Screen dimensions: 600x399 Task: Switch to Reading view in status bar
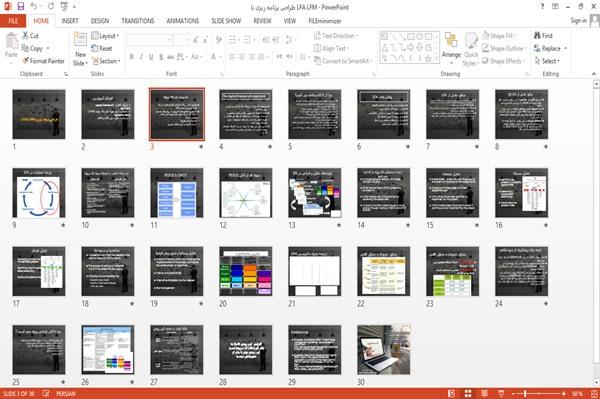pyautogui.click(x=484, y=393)
